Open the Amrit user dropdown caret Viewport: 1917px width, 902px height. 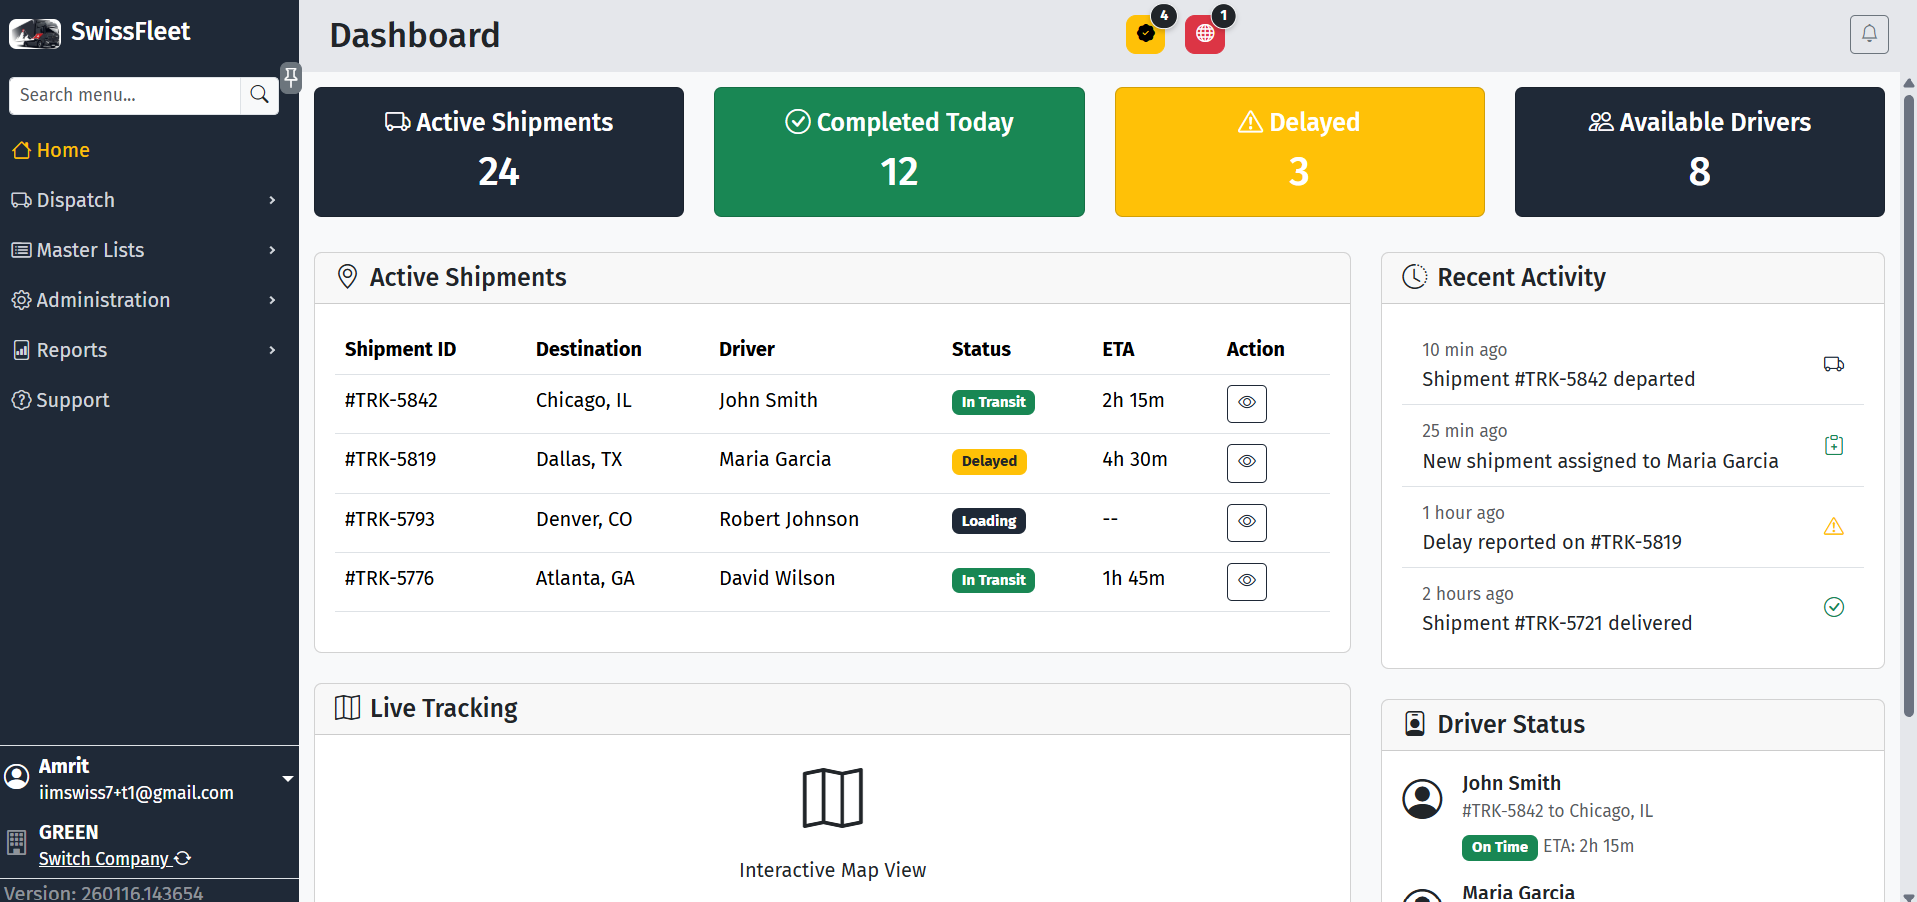pos(288,779)
